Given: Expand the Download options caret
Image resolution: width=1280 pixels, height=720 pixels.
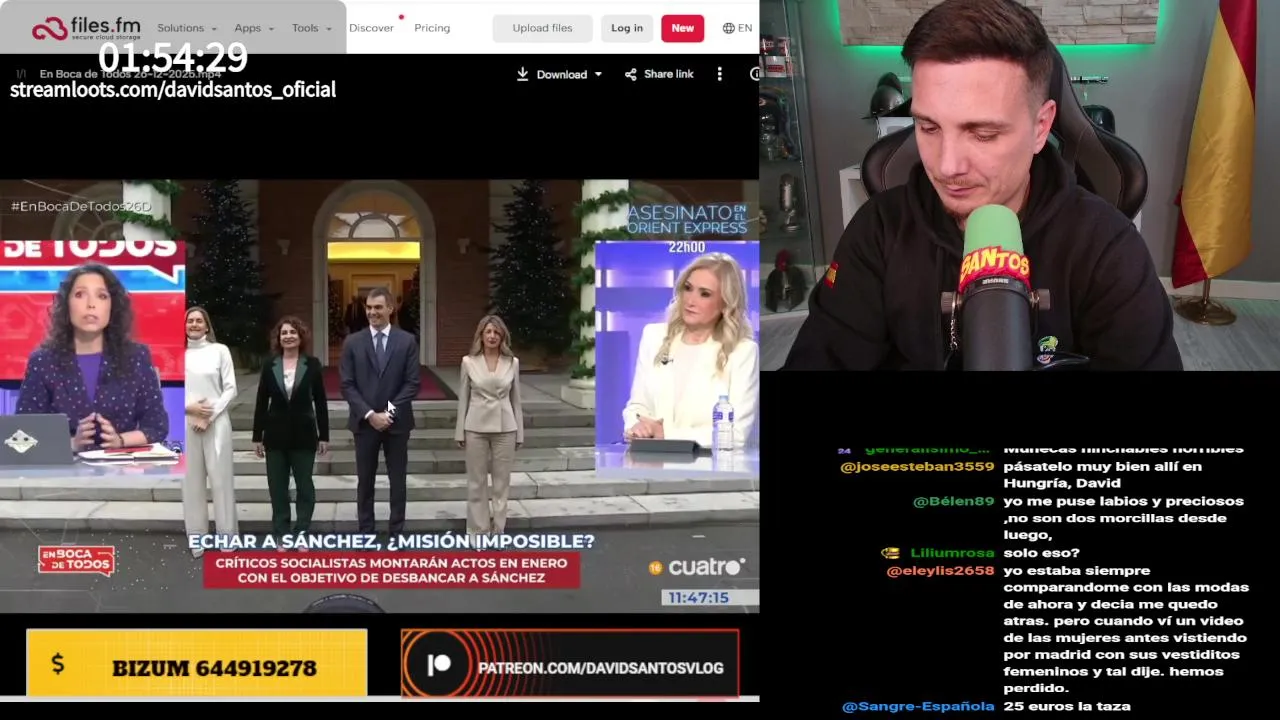Looking at the screenshot, I should (598, 74).
